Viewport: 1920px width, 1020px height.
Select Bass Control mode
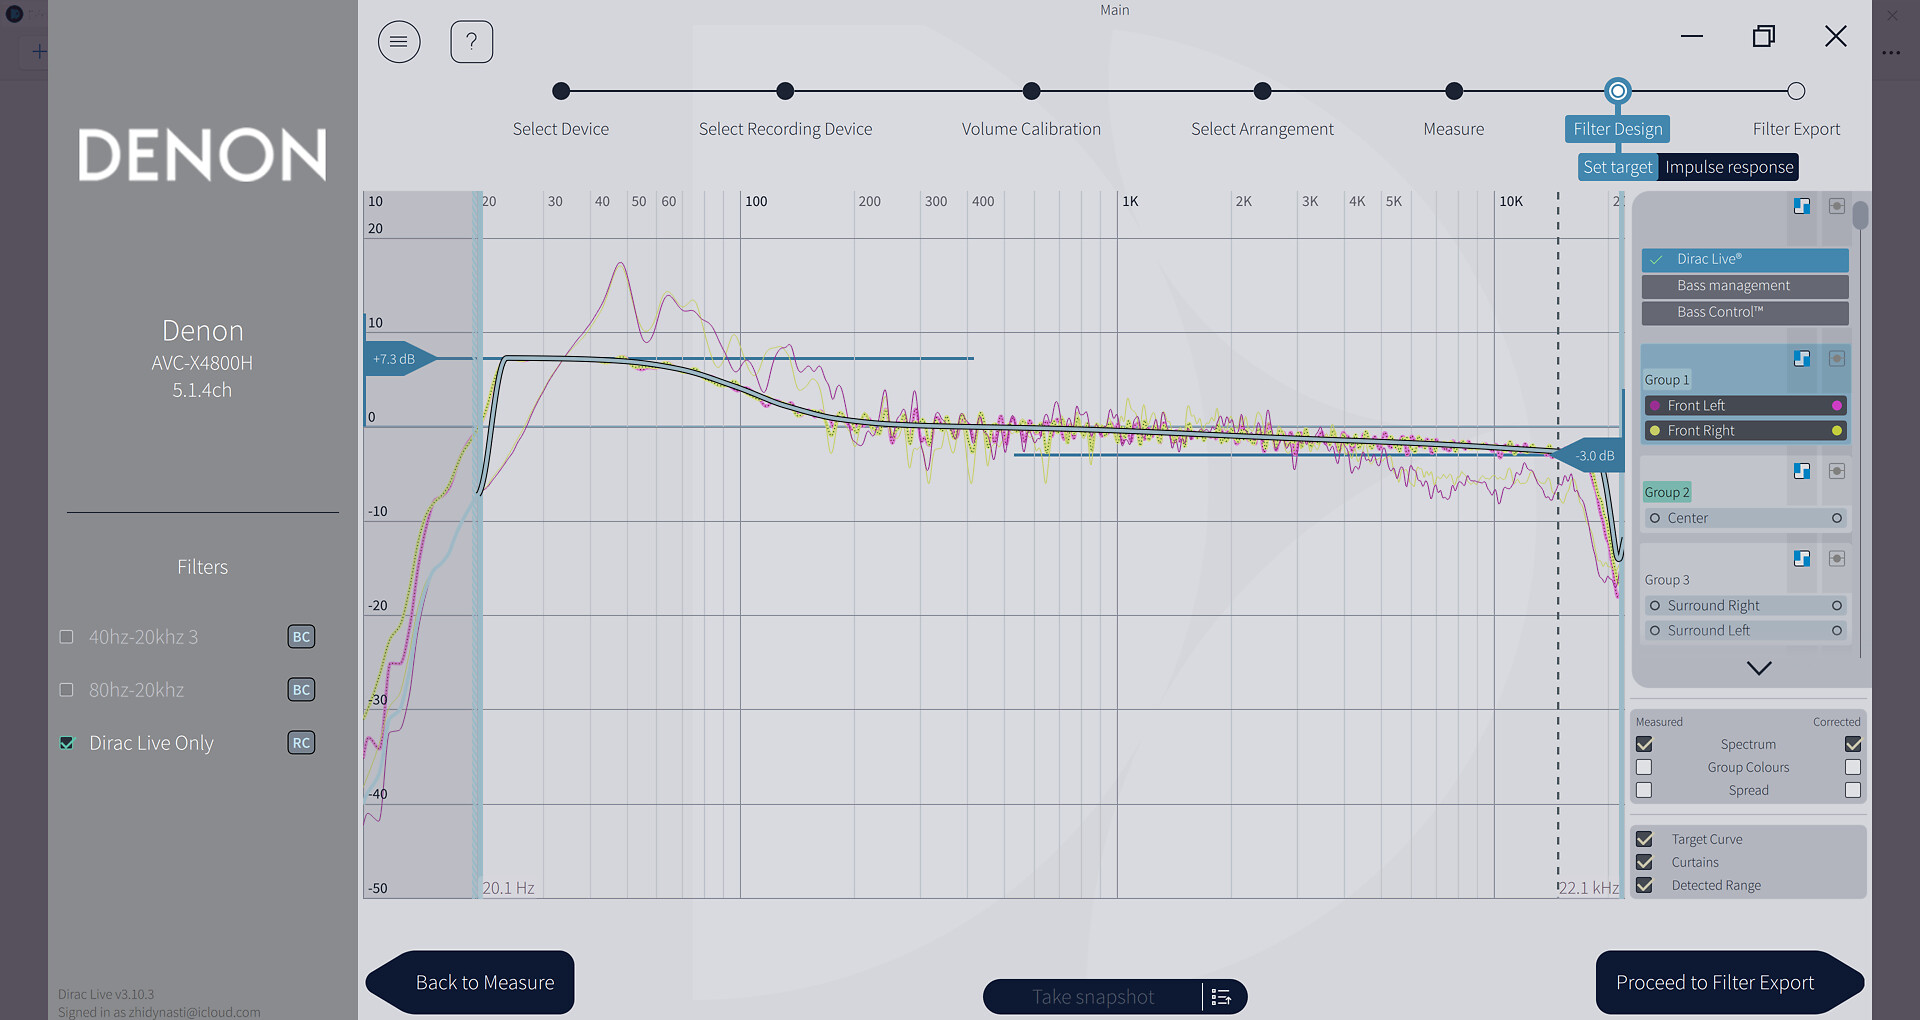tap(1745, 313)
